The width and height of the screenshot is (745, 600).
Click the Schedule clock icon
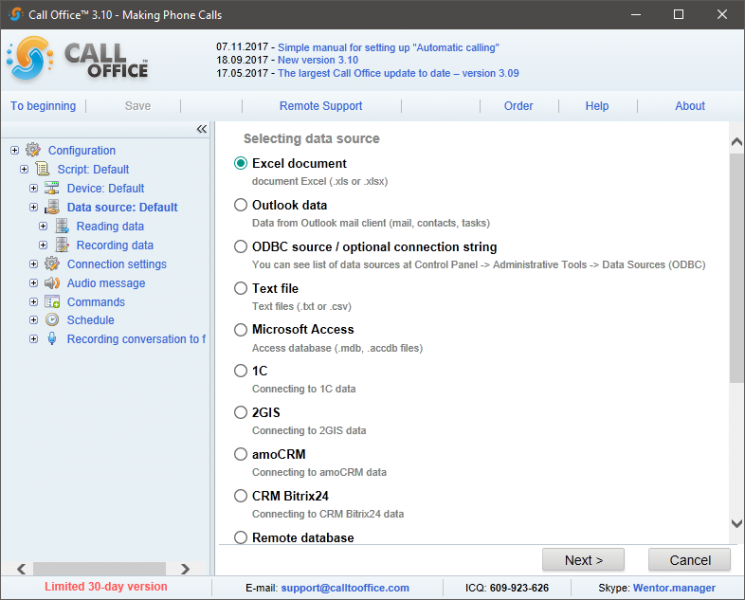(x=52, y=320)
